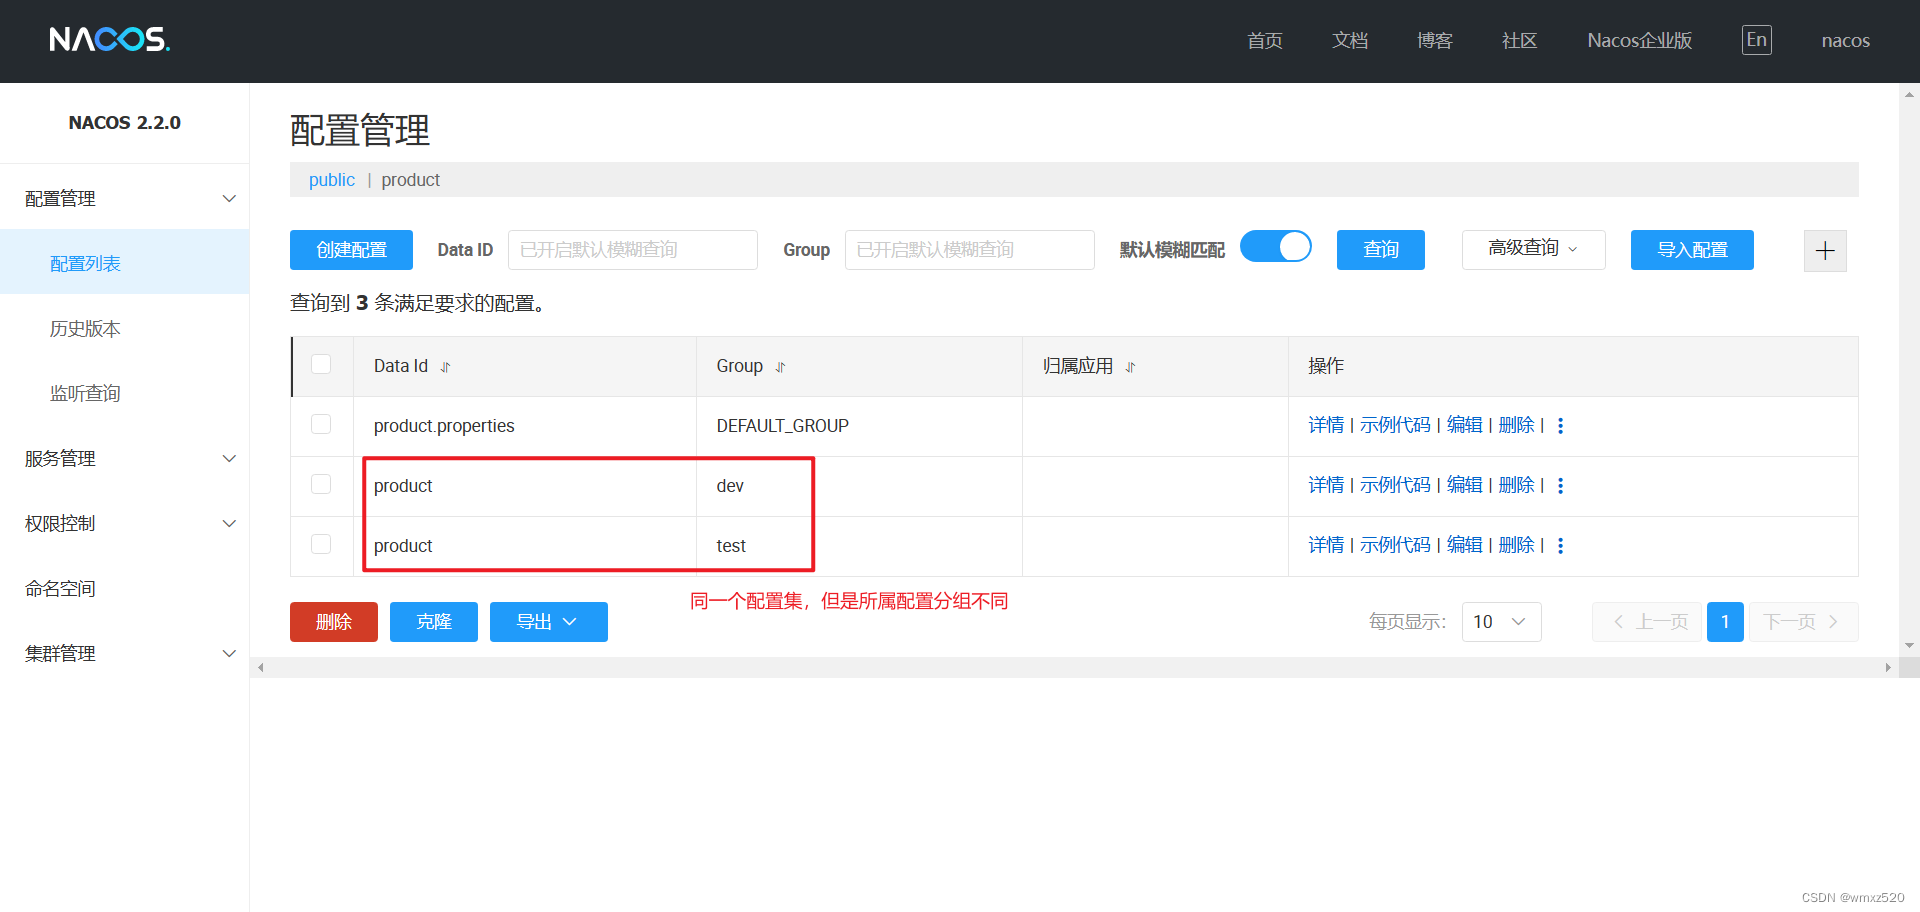Select the product namespace tab
The image size is (1920, 912).
pos(410,180)
